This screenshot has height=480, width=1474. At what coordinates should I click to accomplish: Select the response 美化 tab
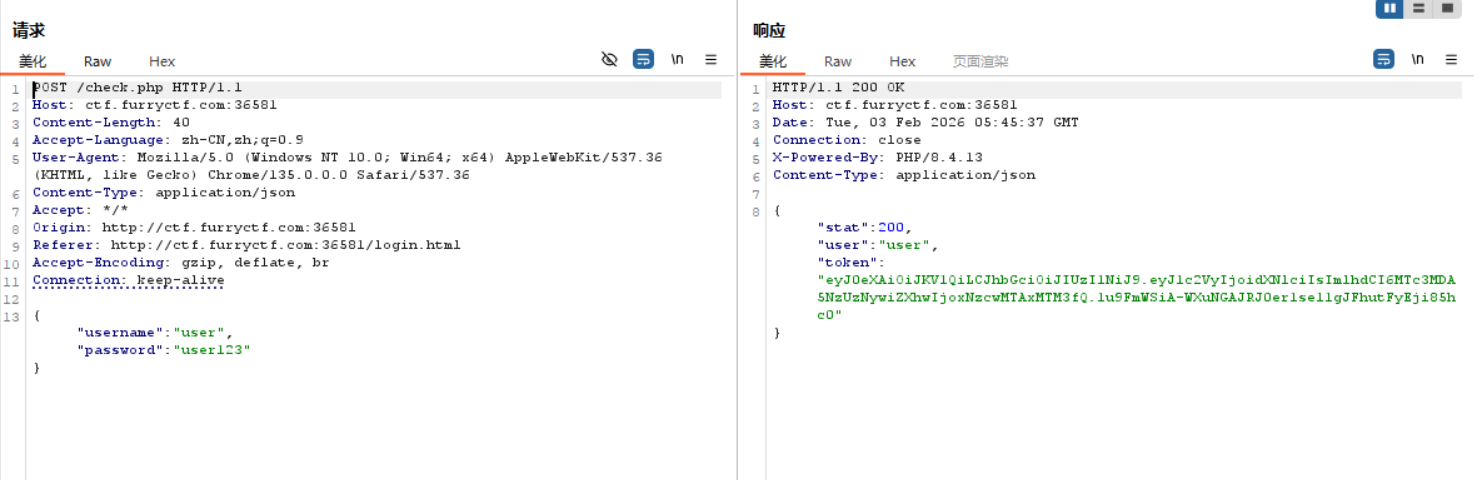click(x=773, y=62)
